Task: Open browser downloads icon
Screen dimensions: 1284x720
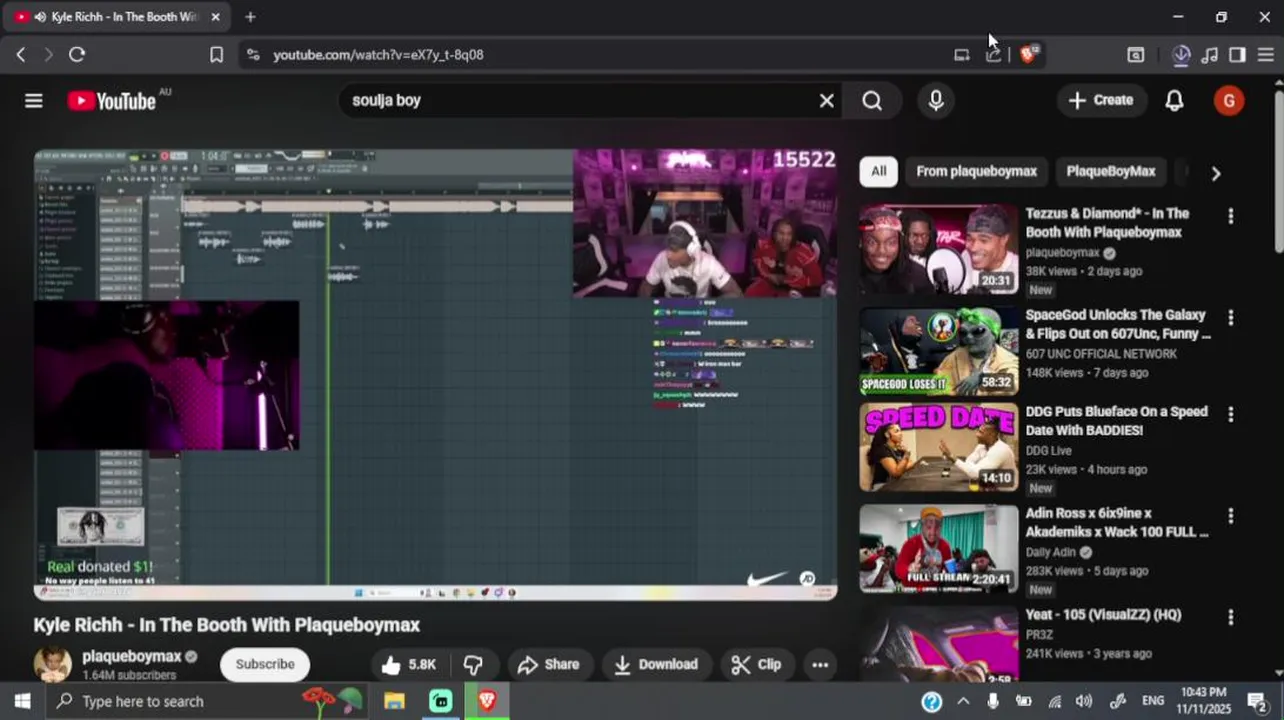Action: tap(1181, 55)
